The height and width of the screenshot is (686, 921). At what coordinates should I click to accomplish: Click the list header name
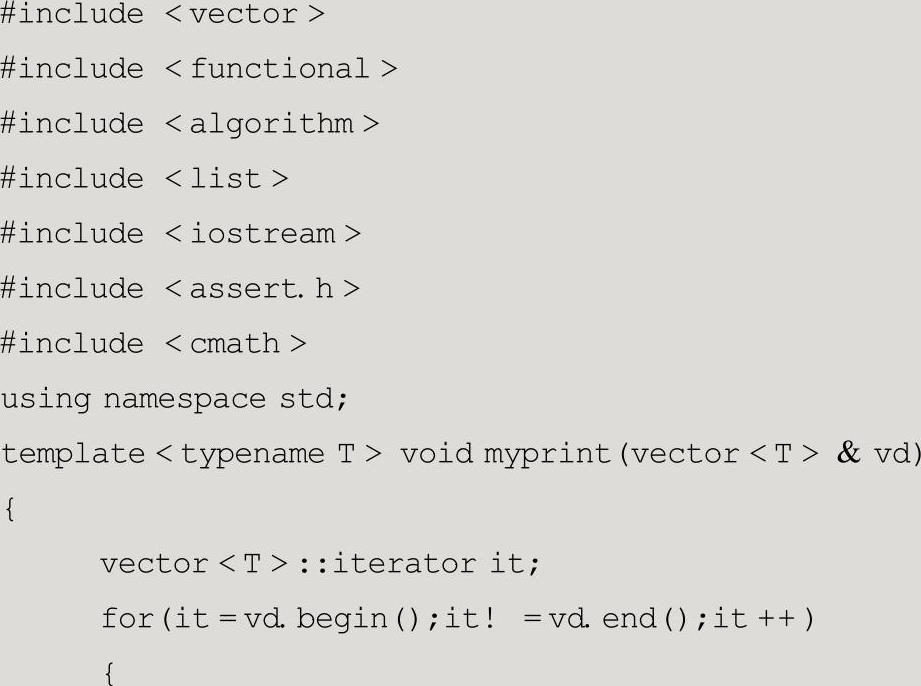(x=226, y=179)
